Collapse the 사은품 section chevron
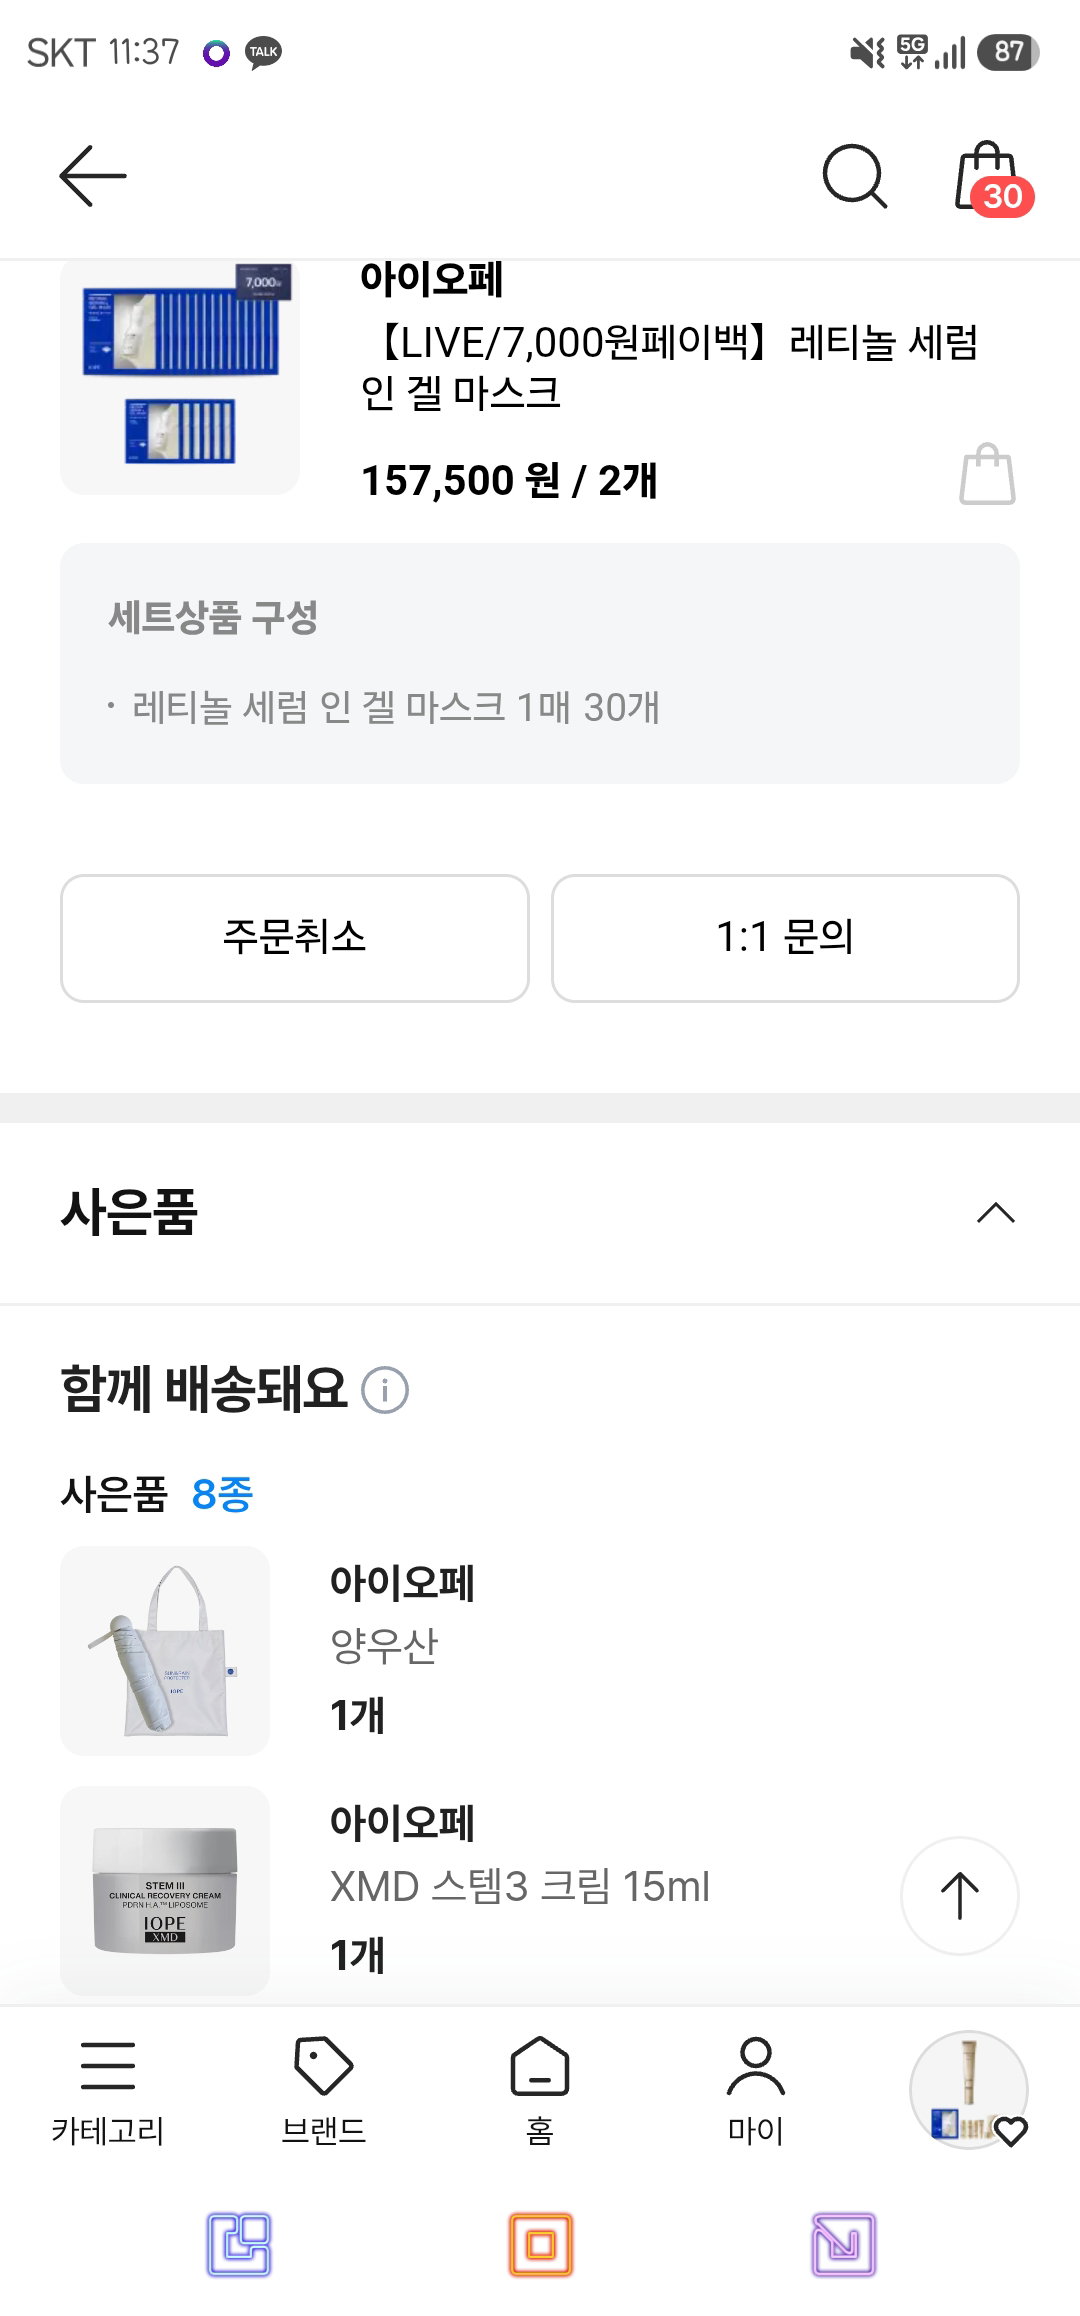 click(996, 1213)
